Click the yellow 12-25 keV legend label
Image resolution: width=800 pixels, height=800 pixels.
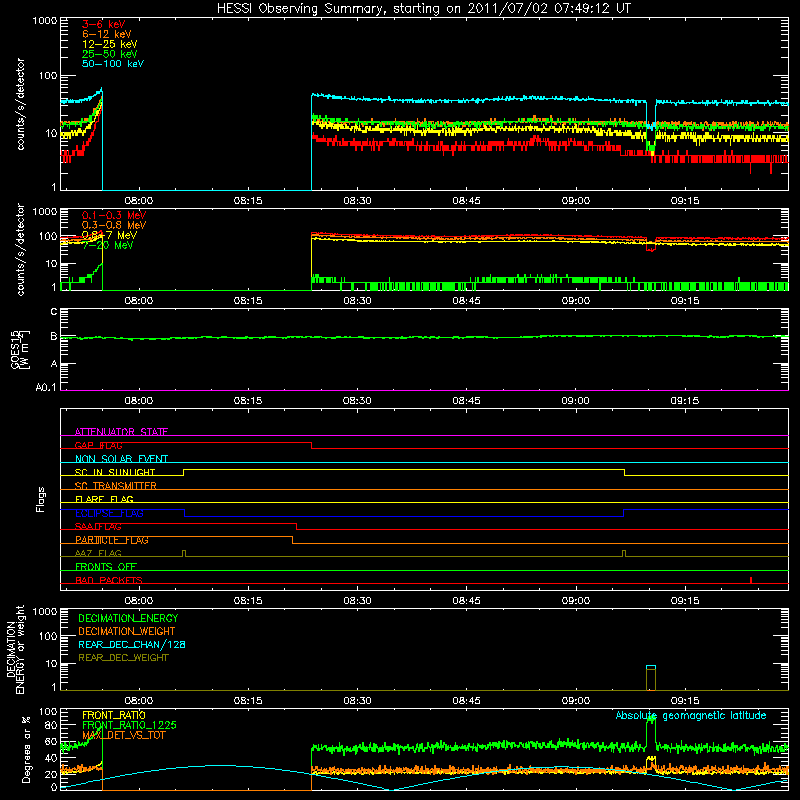tap(109, 44)
